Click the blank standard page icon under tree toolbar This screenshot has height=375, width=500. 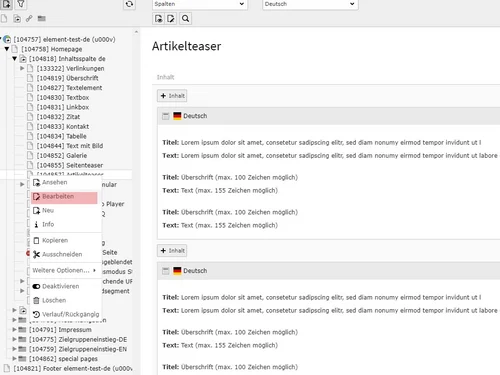point(4,19)
